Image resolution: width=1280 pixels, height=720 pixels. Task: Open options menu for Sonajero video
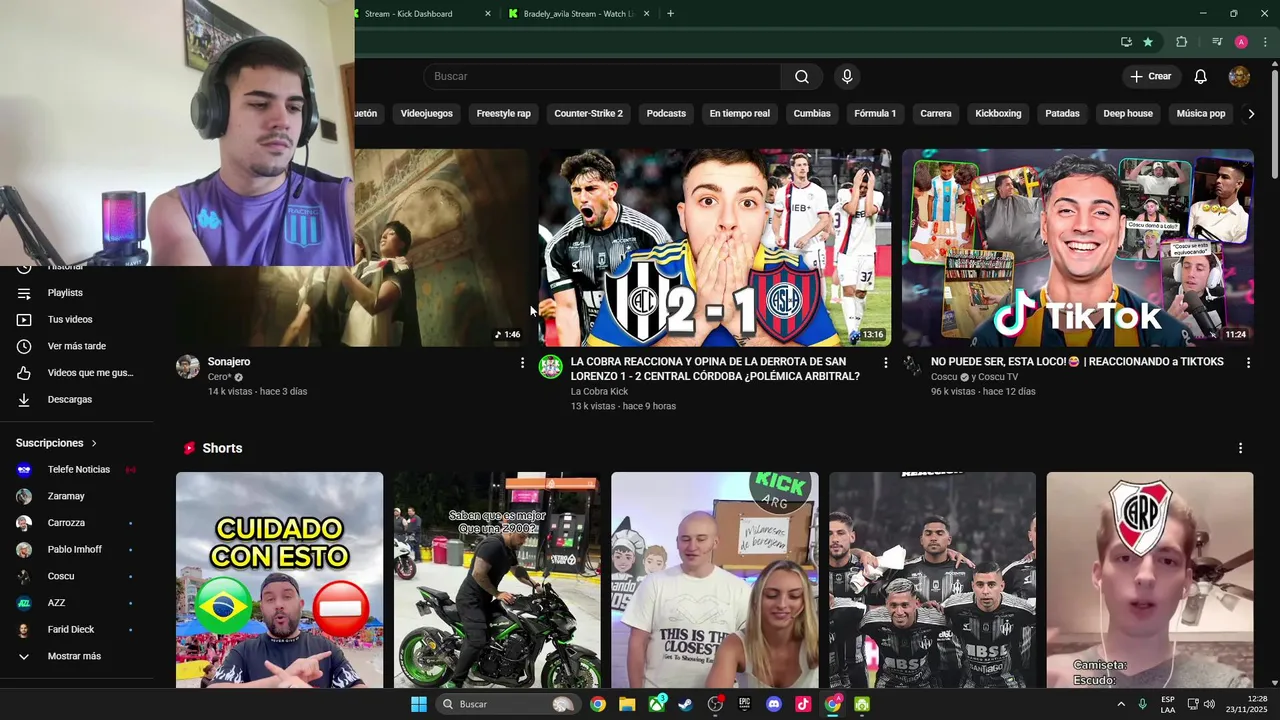coord(522,363)
